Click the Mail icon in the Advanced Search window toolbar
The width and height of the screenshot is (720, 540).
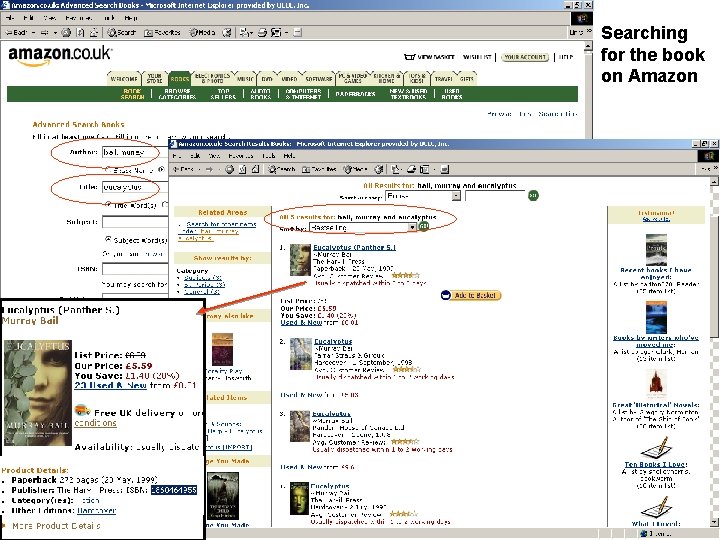pyautogui.click(x=246, y=33)
